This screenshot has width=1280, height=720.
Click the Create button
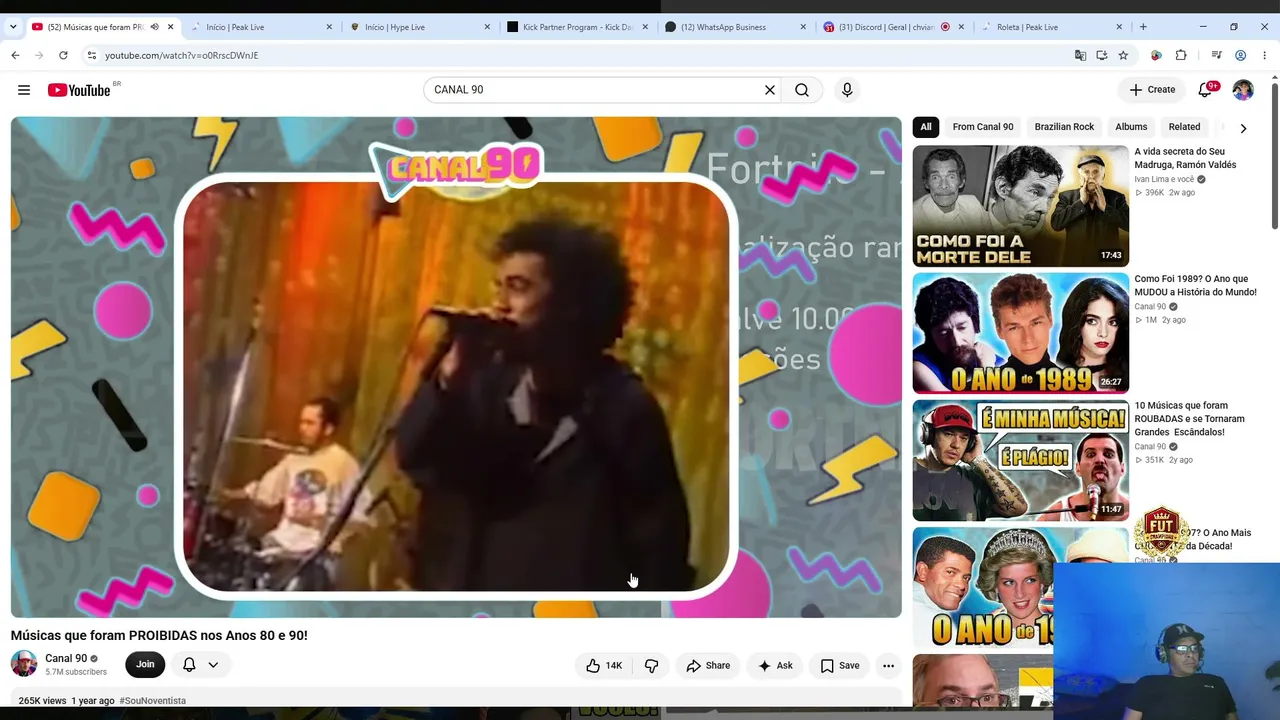[1152, 90]
